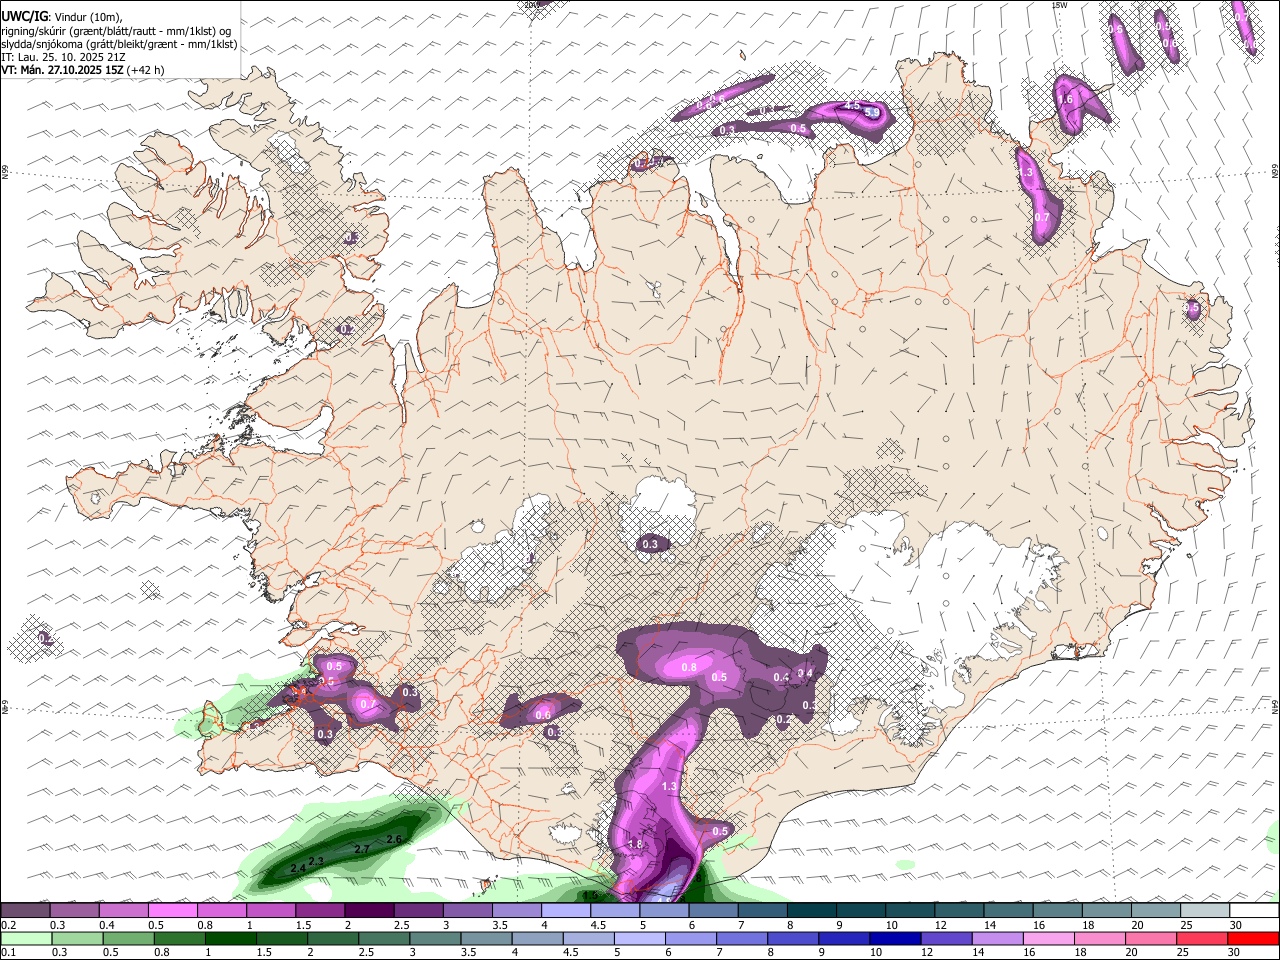Pick the 3 violet snow-scale swatch
This screenshot has height=960, width=1280.
(467, 911)
